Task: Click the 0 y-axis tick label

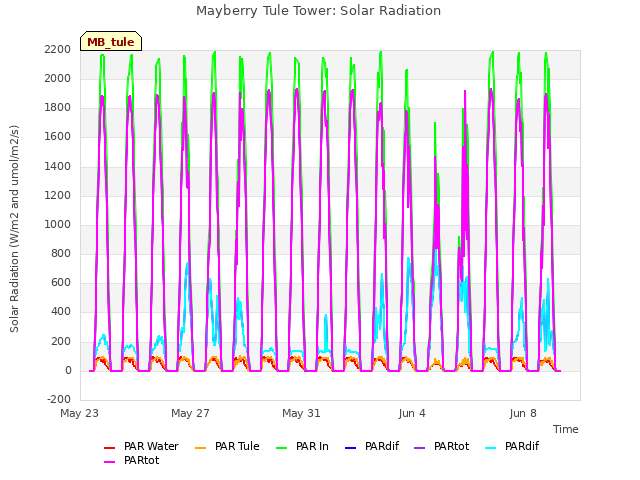Action: coord(68,371)
